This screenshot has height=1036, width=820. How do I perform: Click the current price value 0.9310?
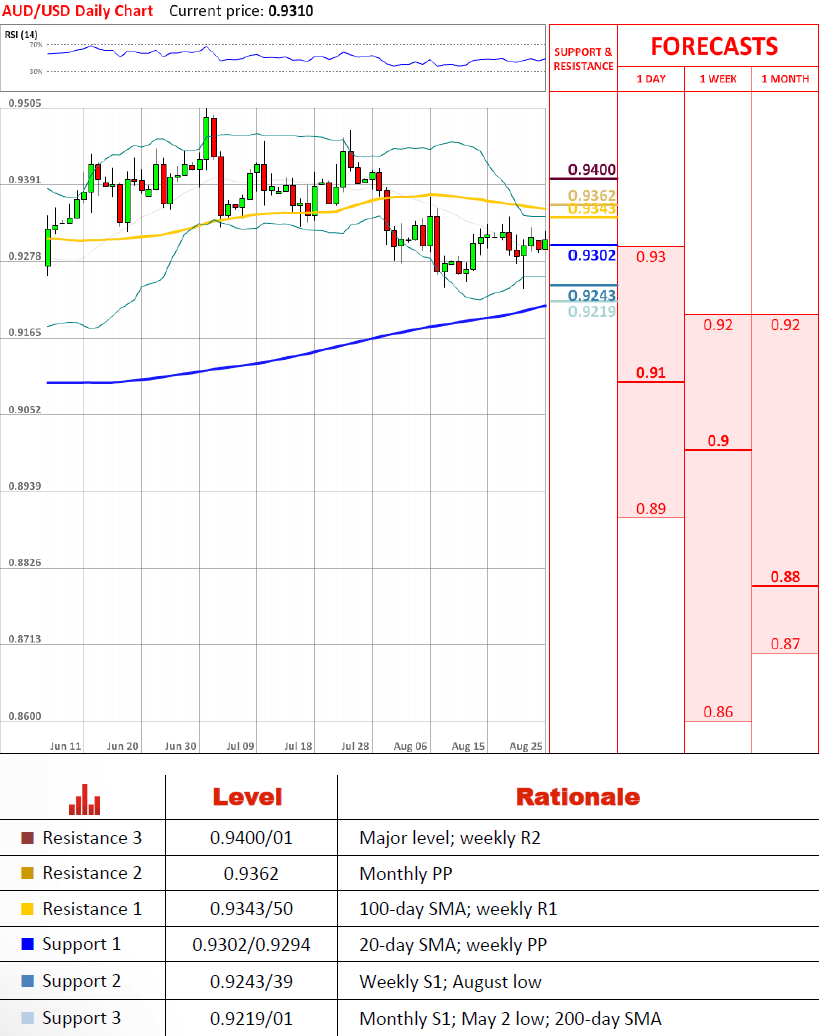[291, 11]
